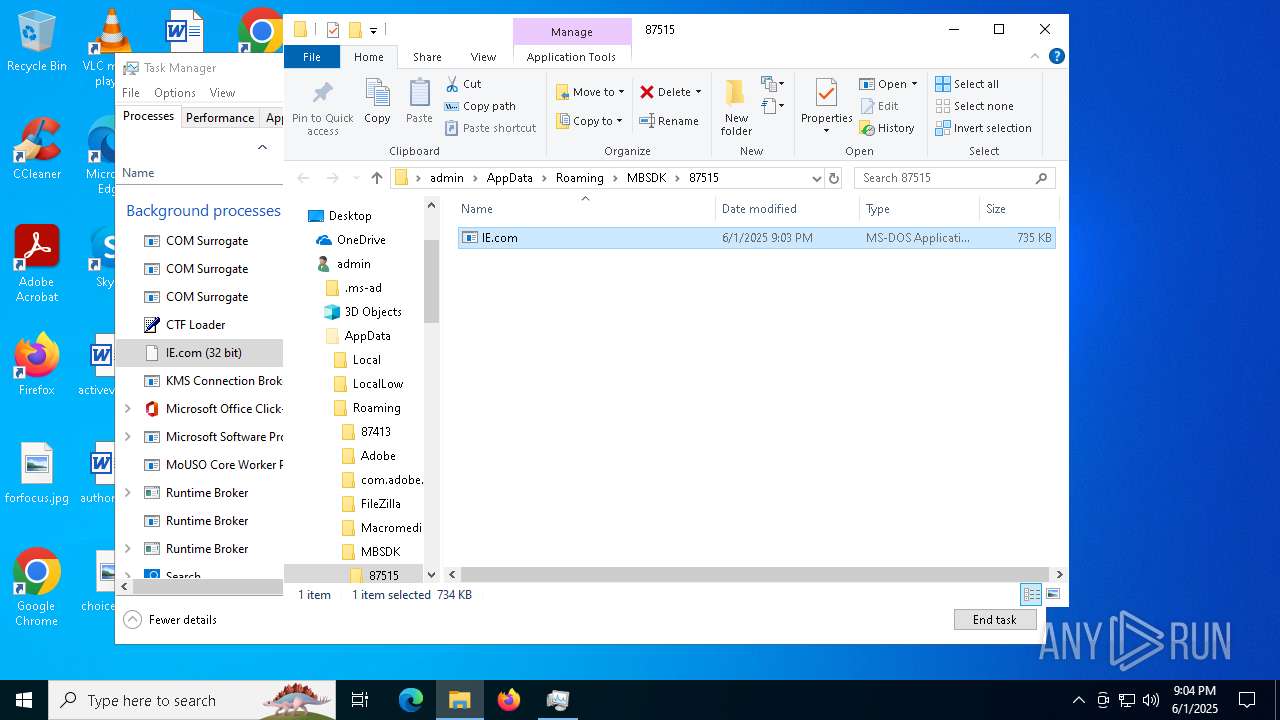This screenshot has width=1280, height=720.
Task: Click Paste shortcut in the ribbon
Action: pyautogui.click(x=491, y=128)
